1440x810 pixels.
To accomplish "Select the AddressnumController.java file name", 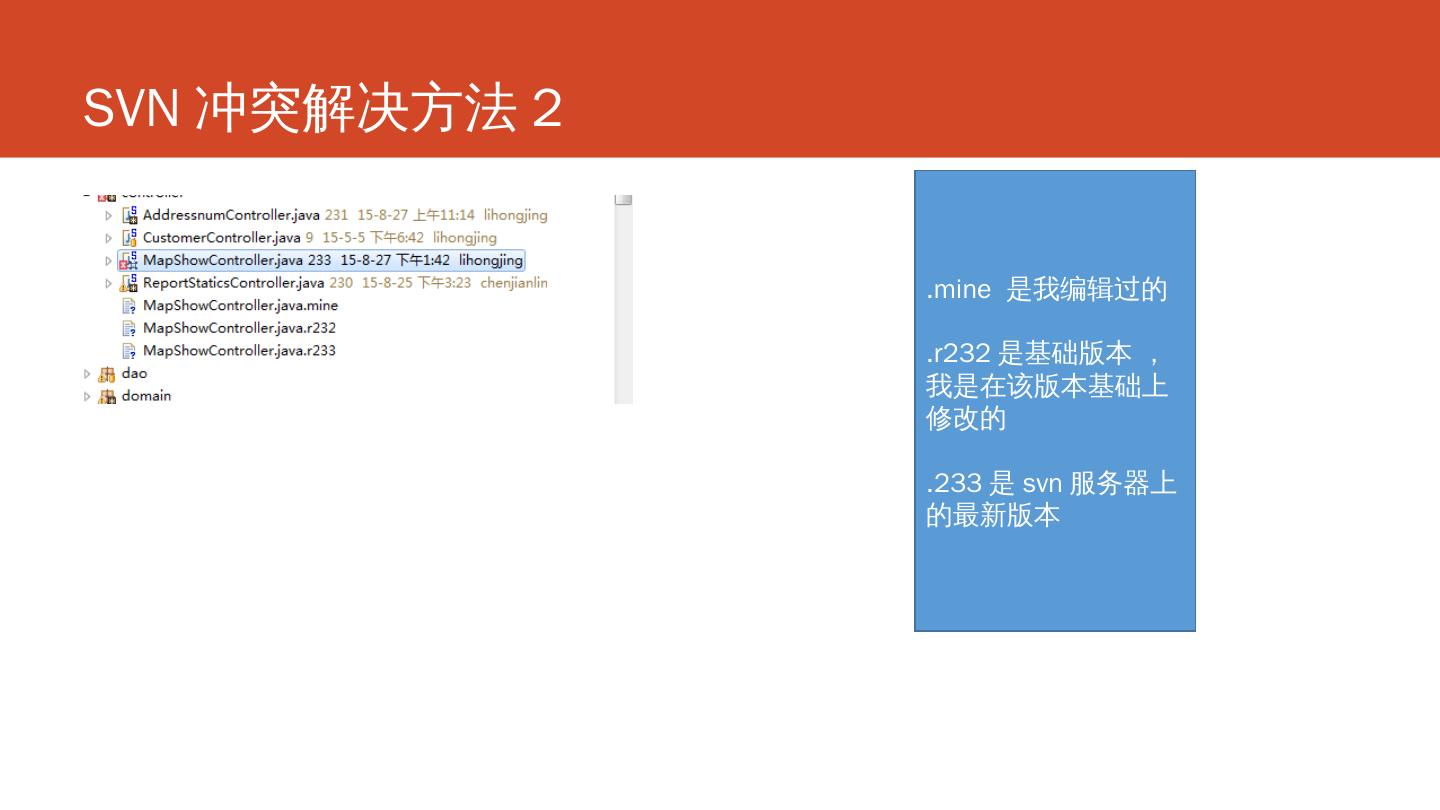I will coord(231,215).
